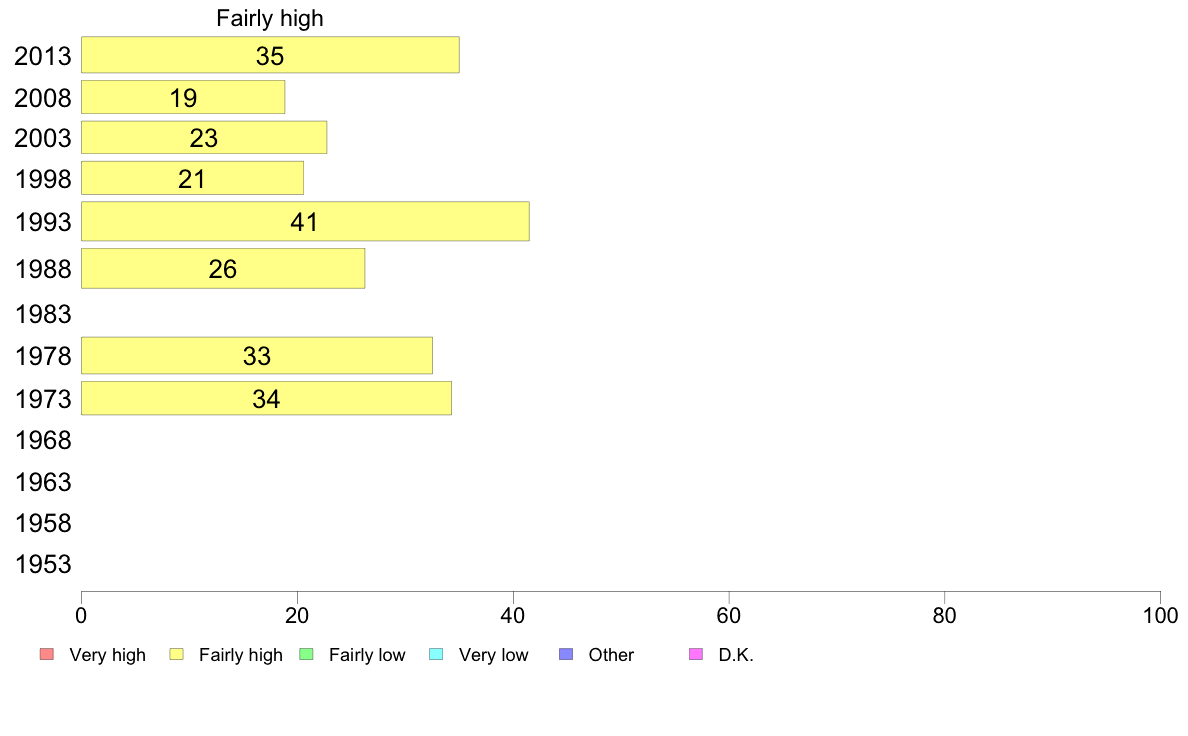
Task: Select the 1973 bar showing 34
Action: pyautogui.click(x=267, y=398)
